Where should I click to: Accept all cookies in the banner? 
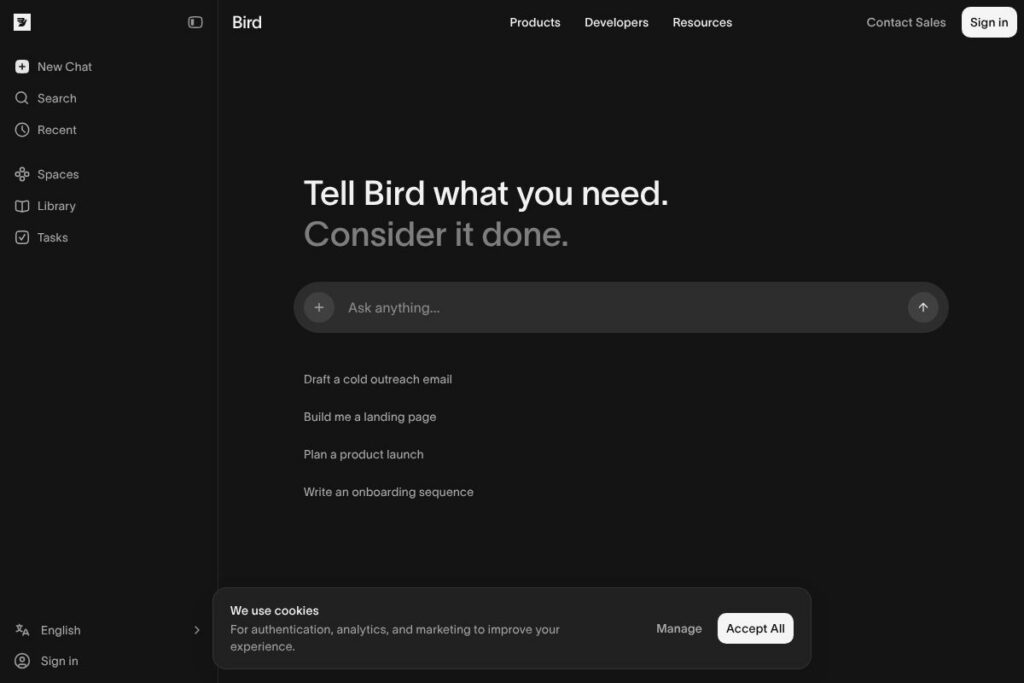pos(755,628)
